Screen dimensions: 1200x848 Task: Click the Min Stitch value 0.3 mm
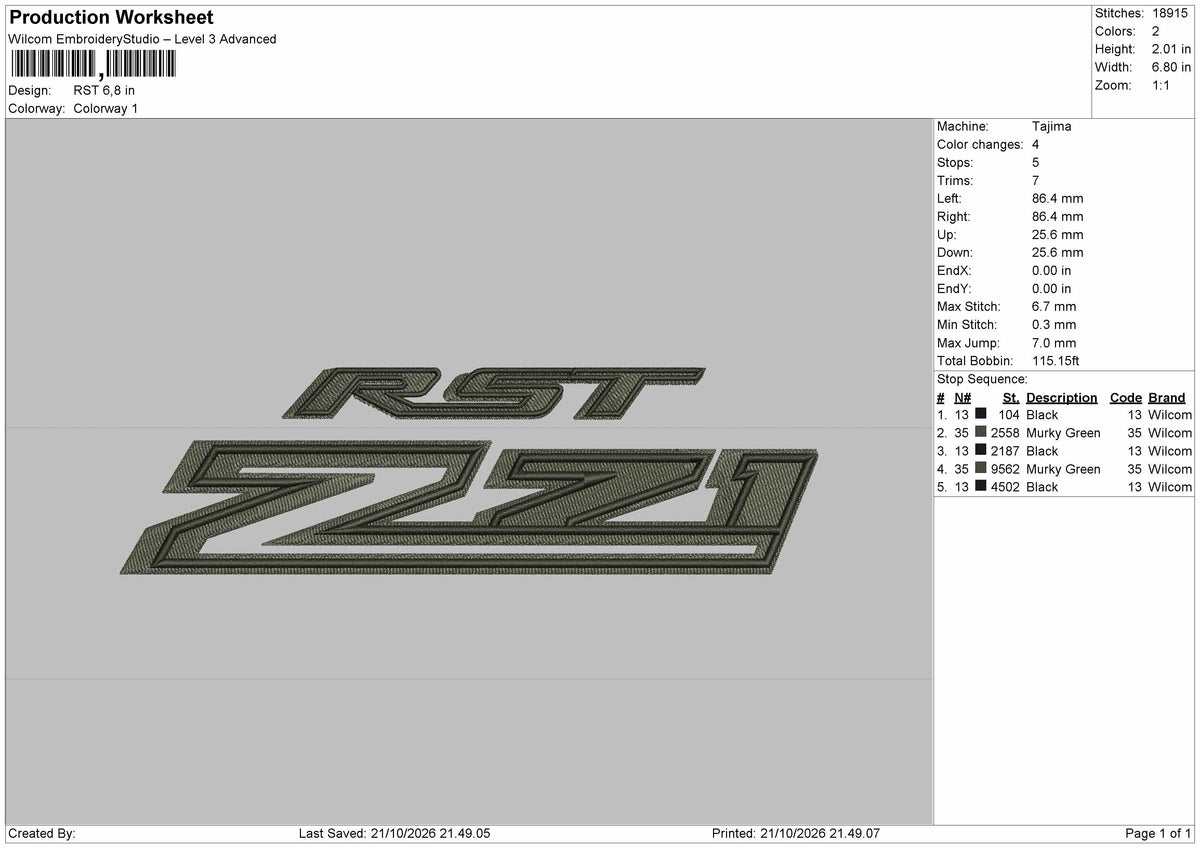pyautogui.click(x=1054, y=324)
